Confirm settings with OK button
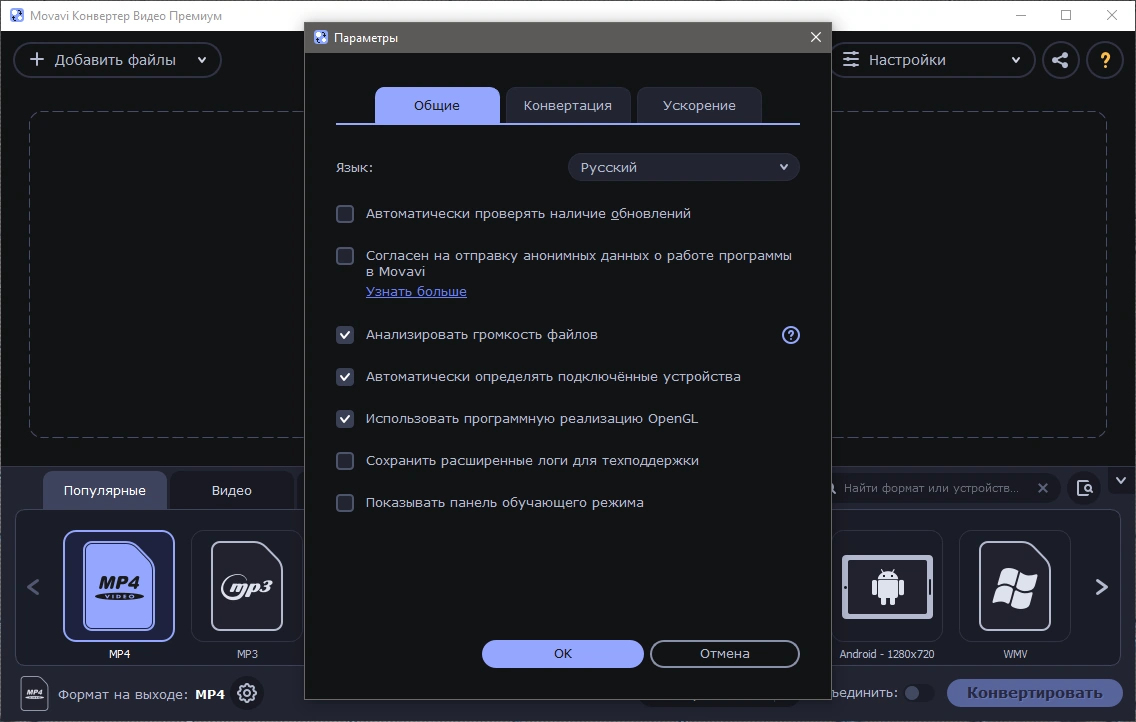1136x722 pixels. [562, 653]
